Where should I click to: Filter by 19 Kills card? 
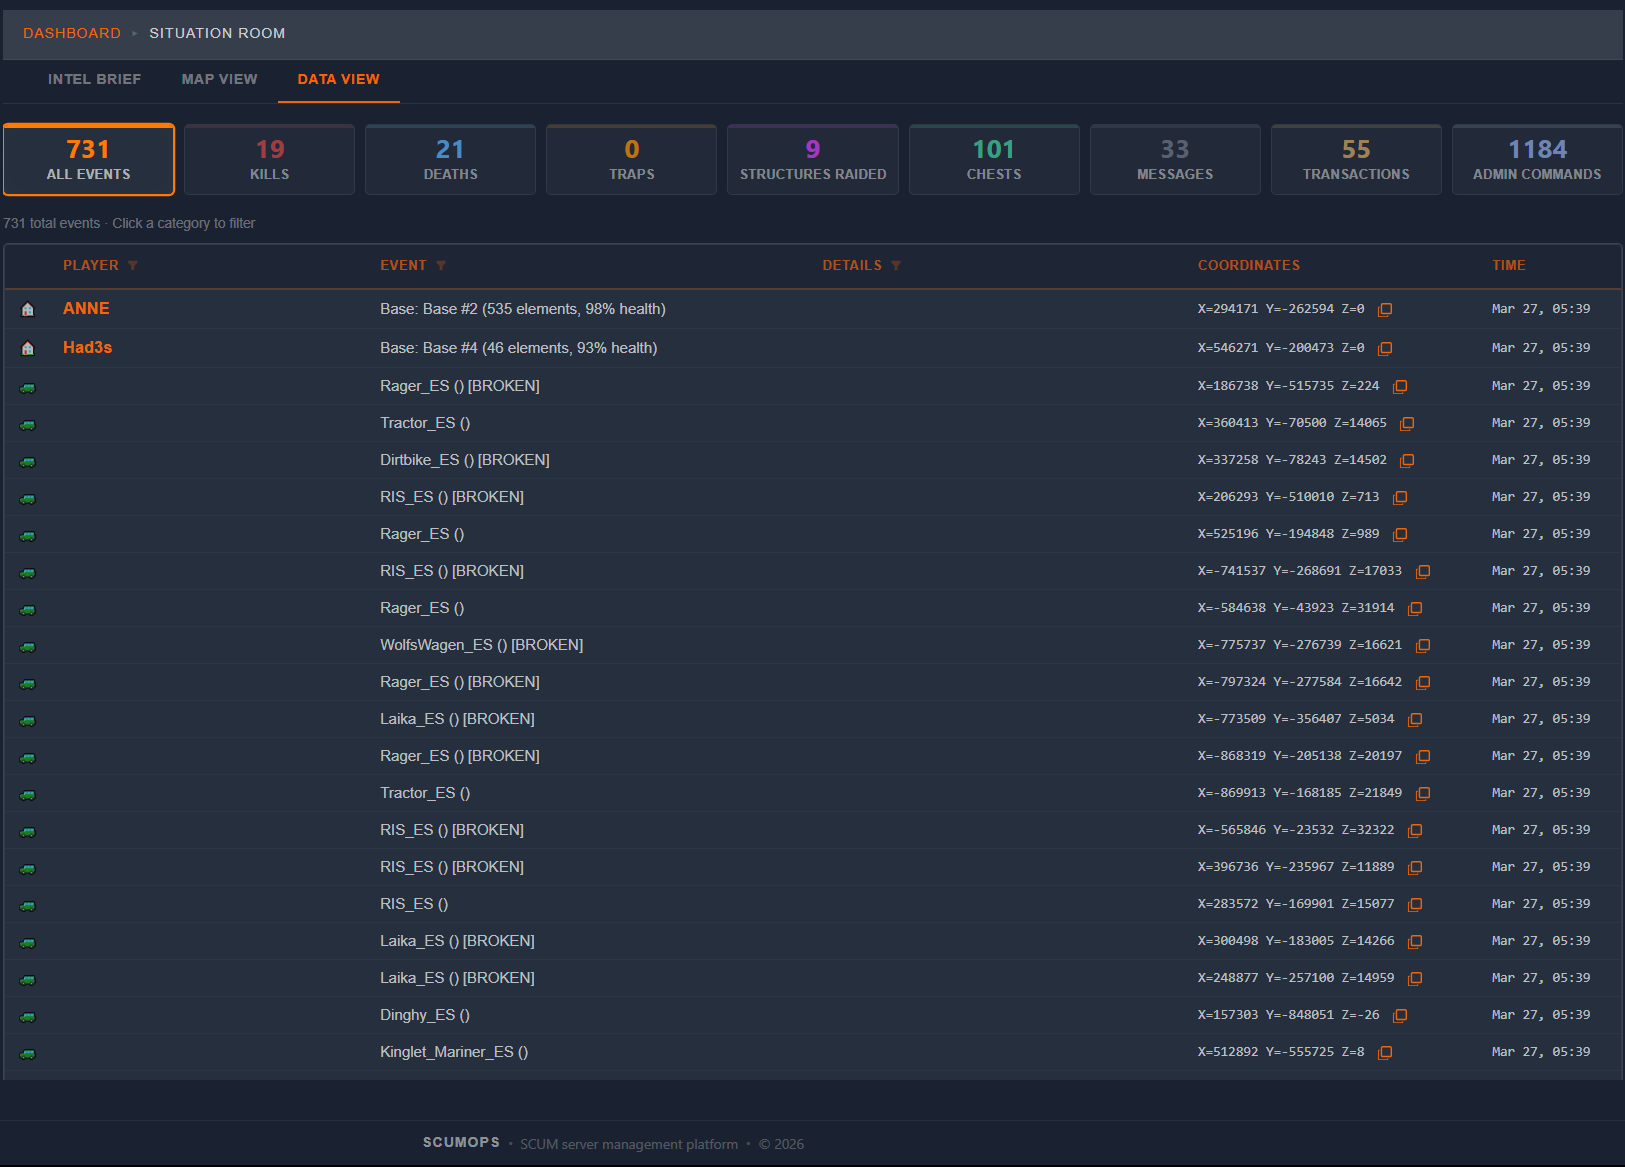pos(270,159)
